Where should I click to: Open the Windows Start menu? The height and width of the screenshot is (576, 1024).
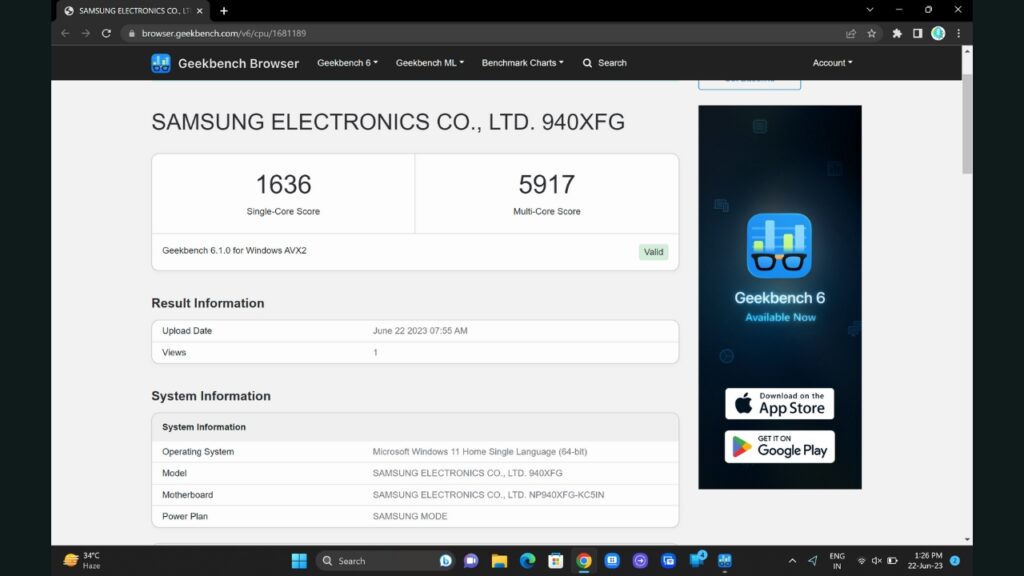click(299, 561)
